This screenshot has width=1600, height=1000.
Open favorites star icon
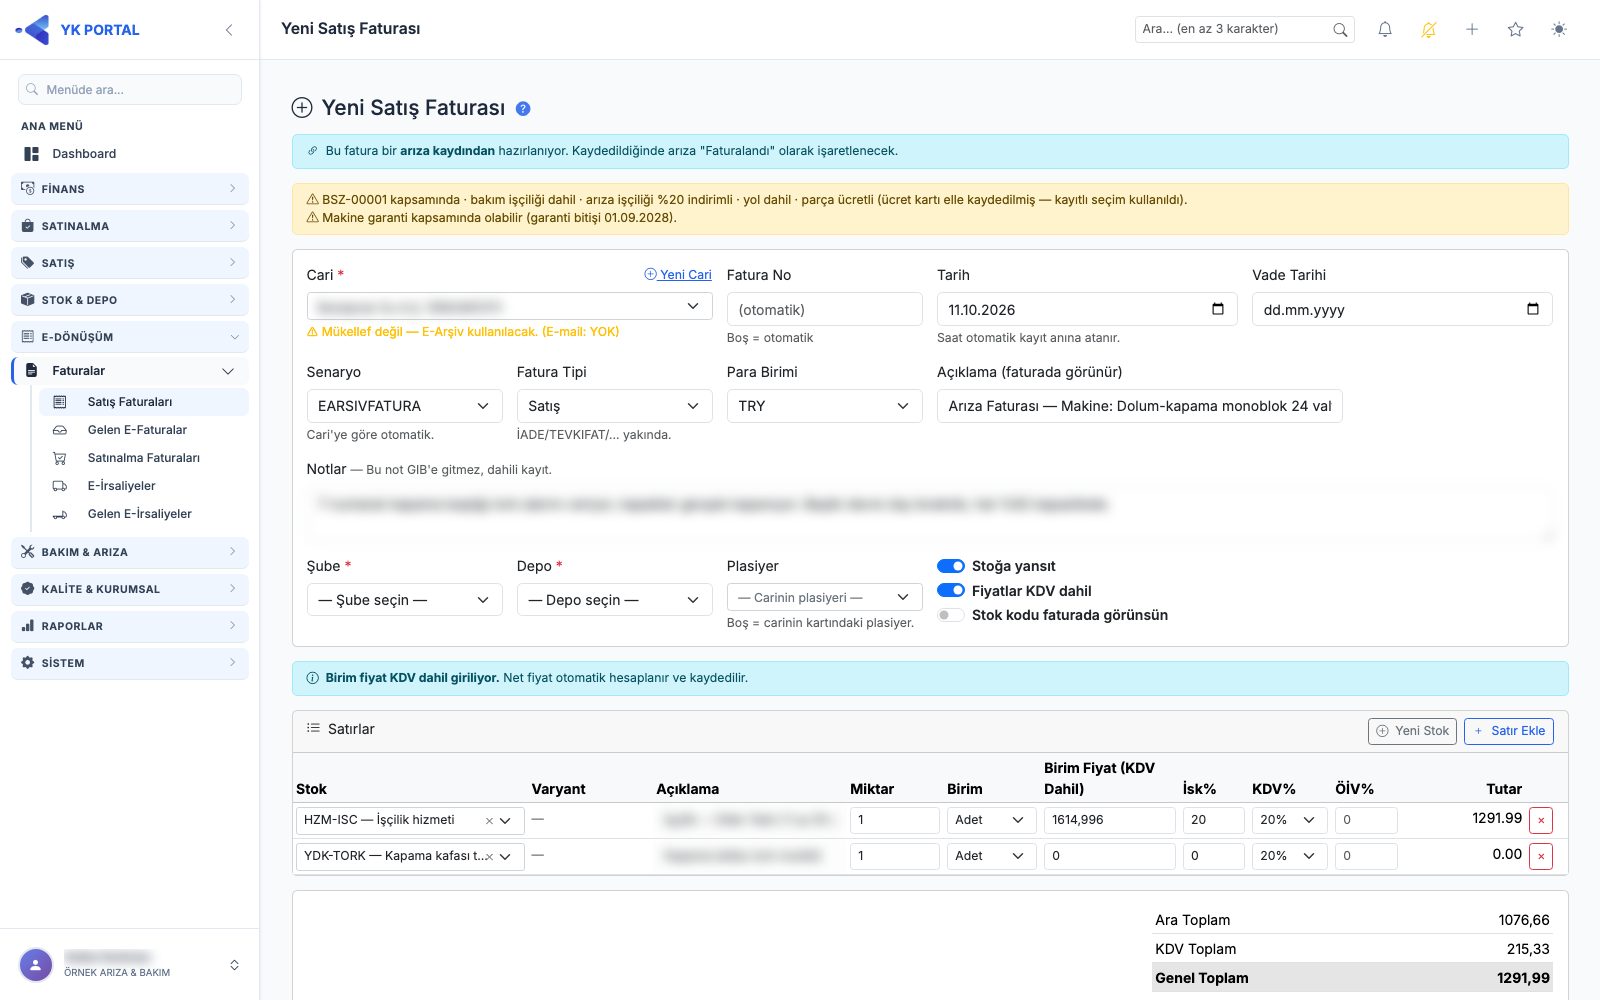[x=1516, y=30]
